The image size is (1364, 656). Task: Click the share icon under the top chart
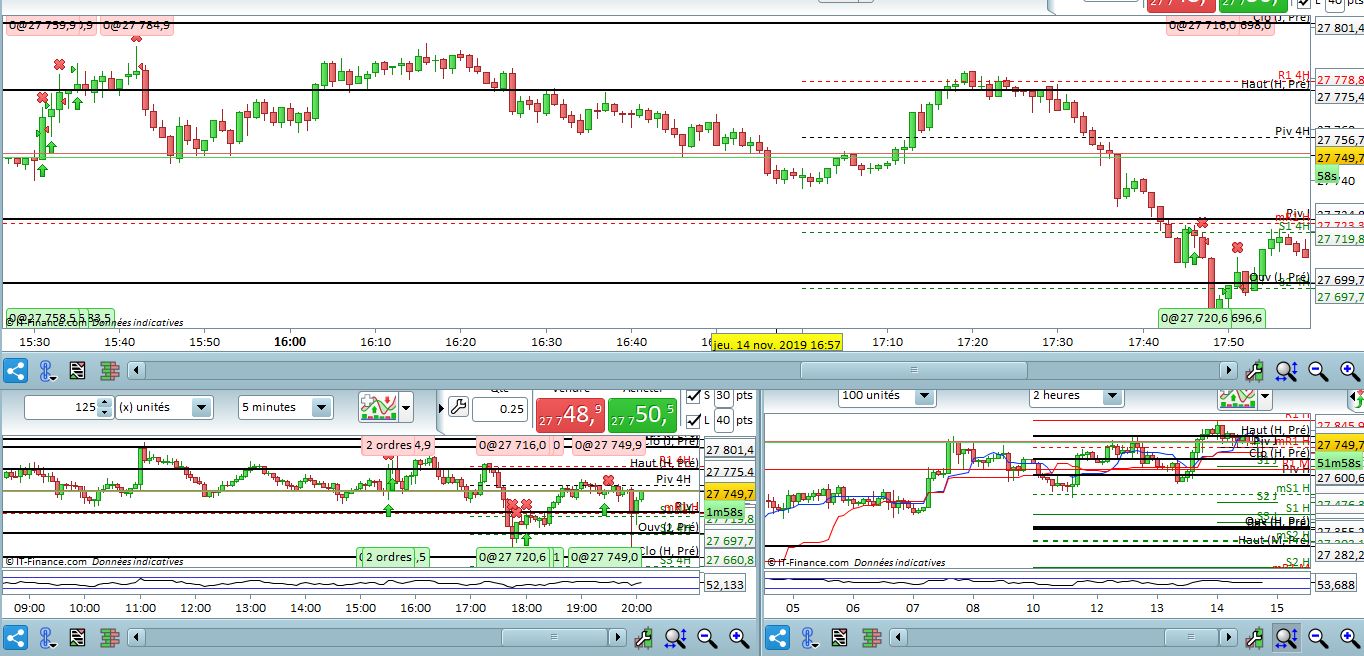click(x=15, y=371)
